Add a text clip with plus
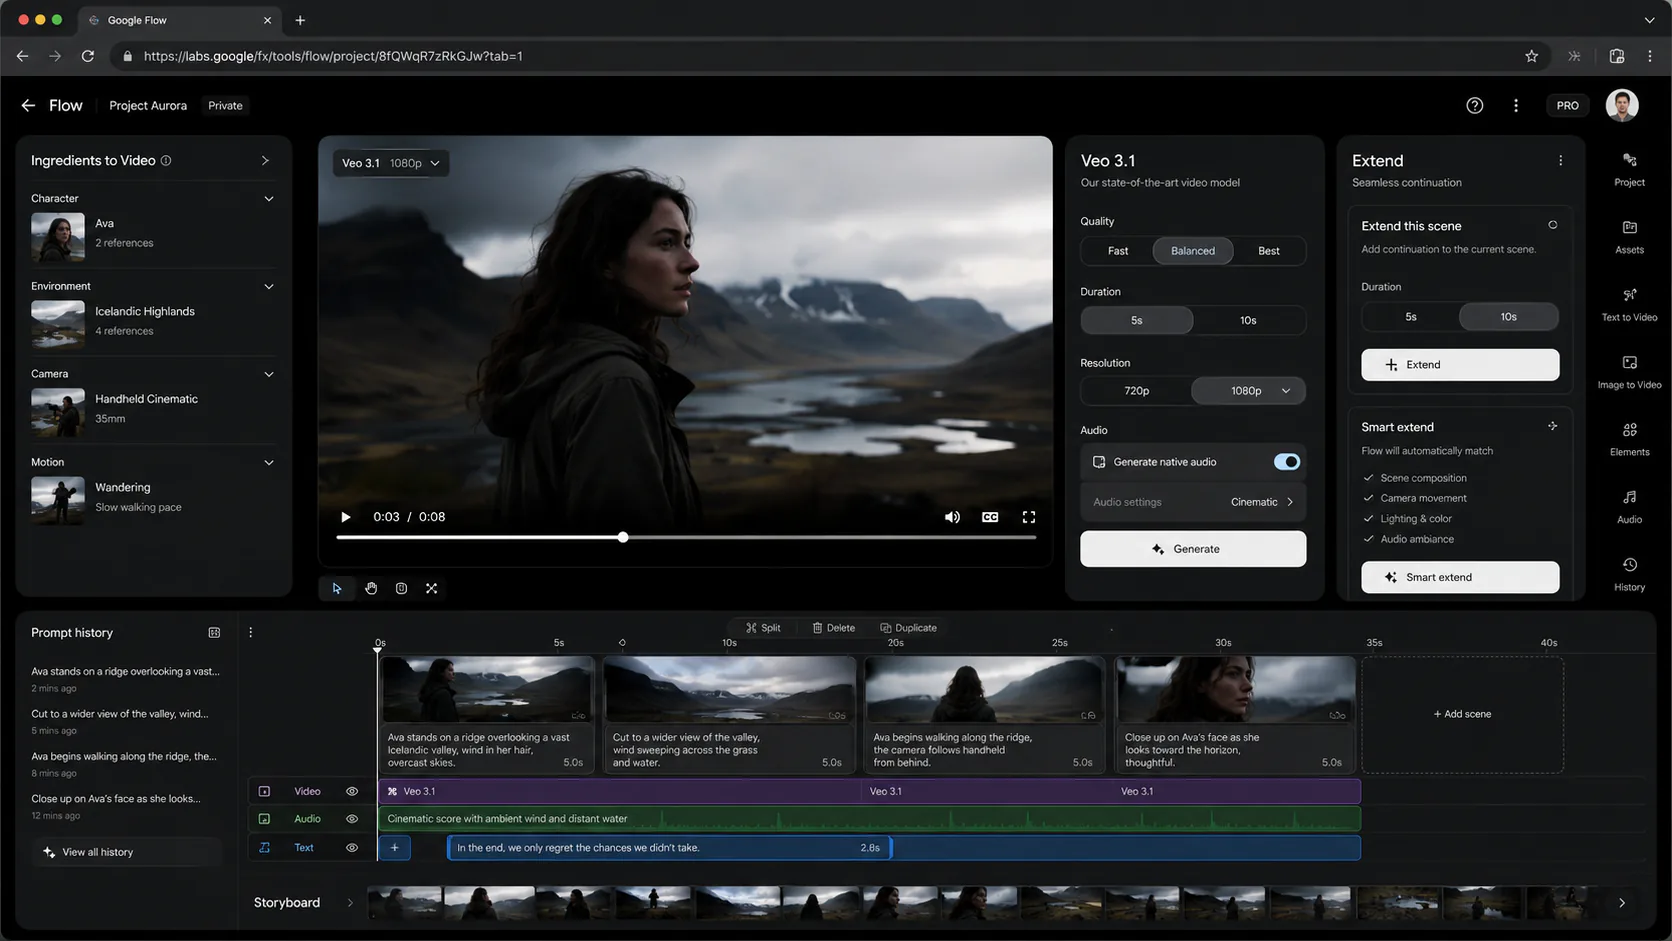This screenshot has height=941, width=1672. (395, 848)
